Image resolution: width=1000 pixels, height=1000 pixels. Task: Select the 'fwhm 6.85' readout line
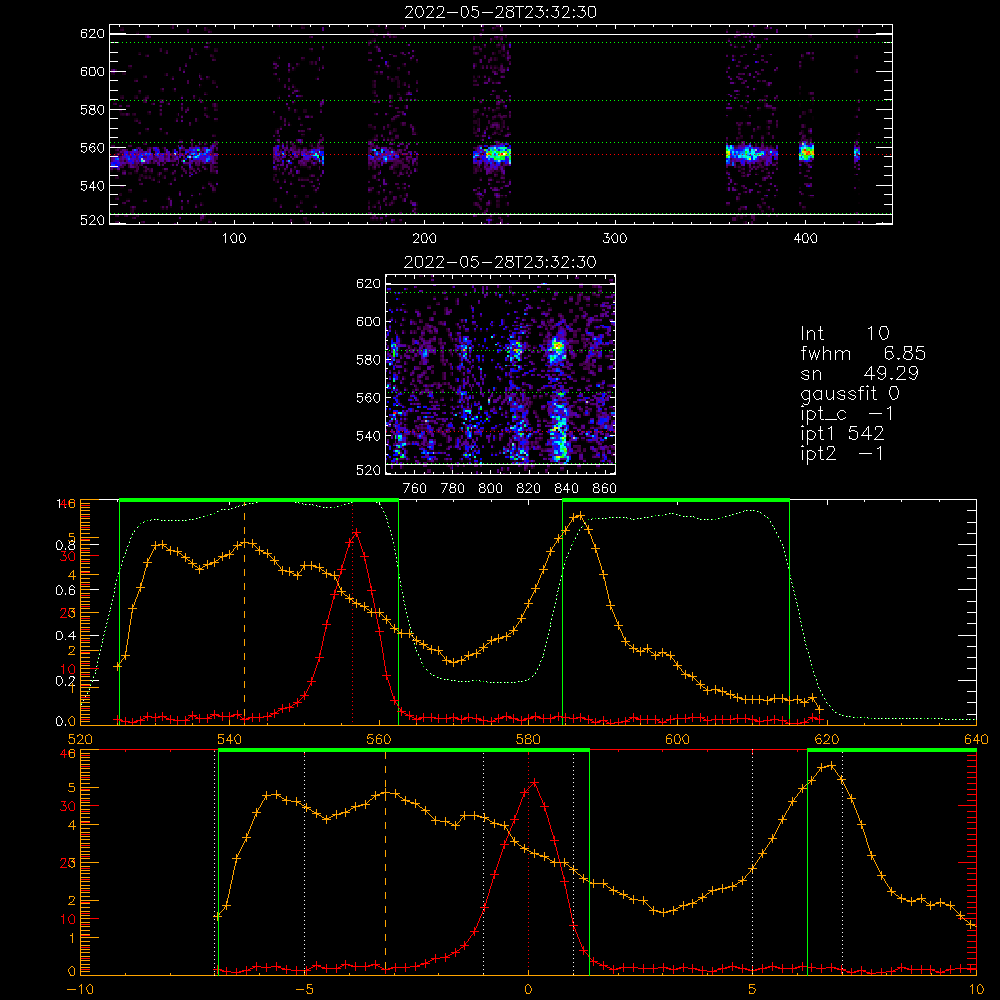point(863,353)
